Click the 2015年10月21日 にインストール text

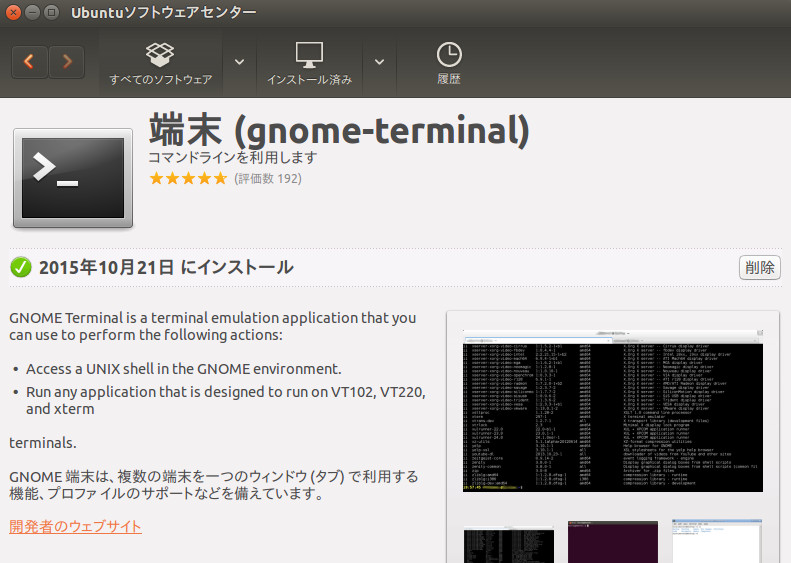tap(166, 267)
